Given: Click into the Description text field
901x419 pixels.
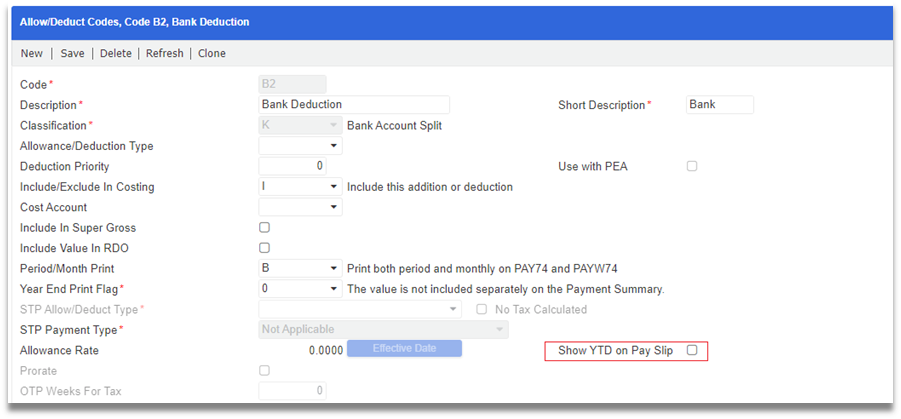Looking at the screenshot, I should coord(354,105).
